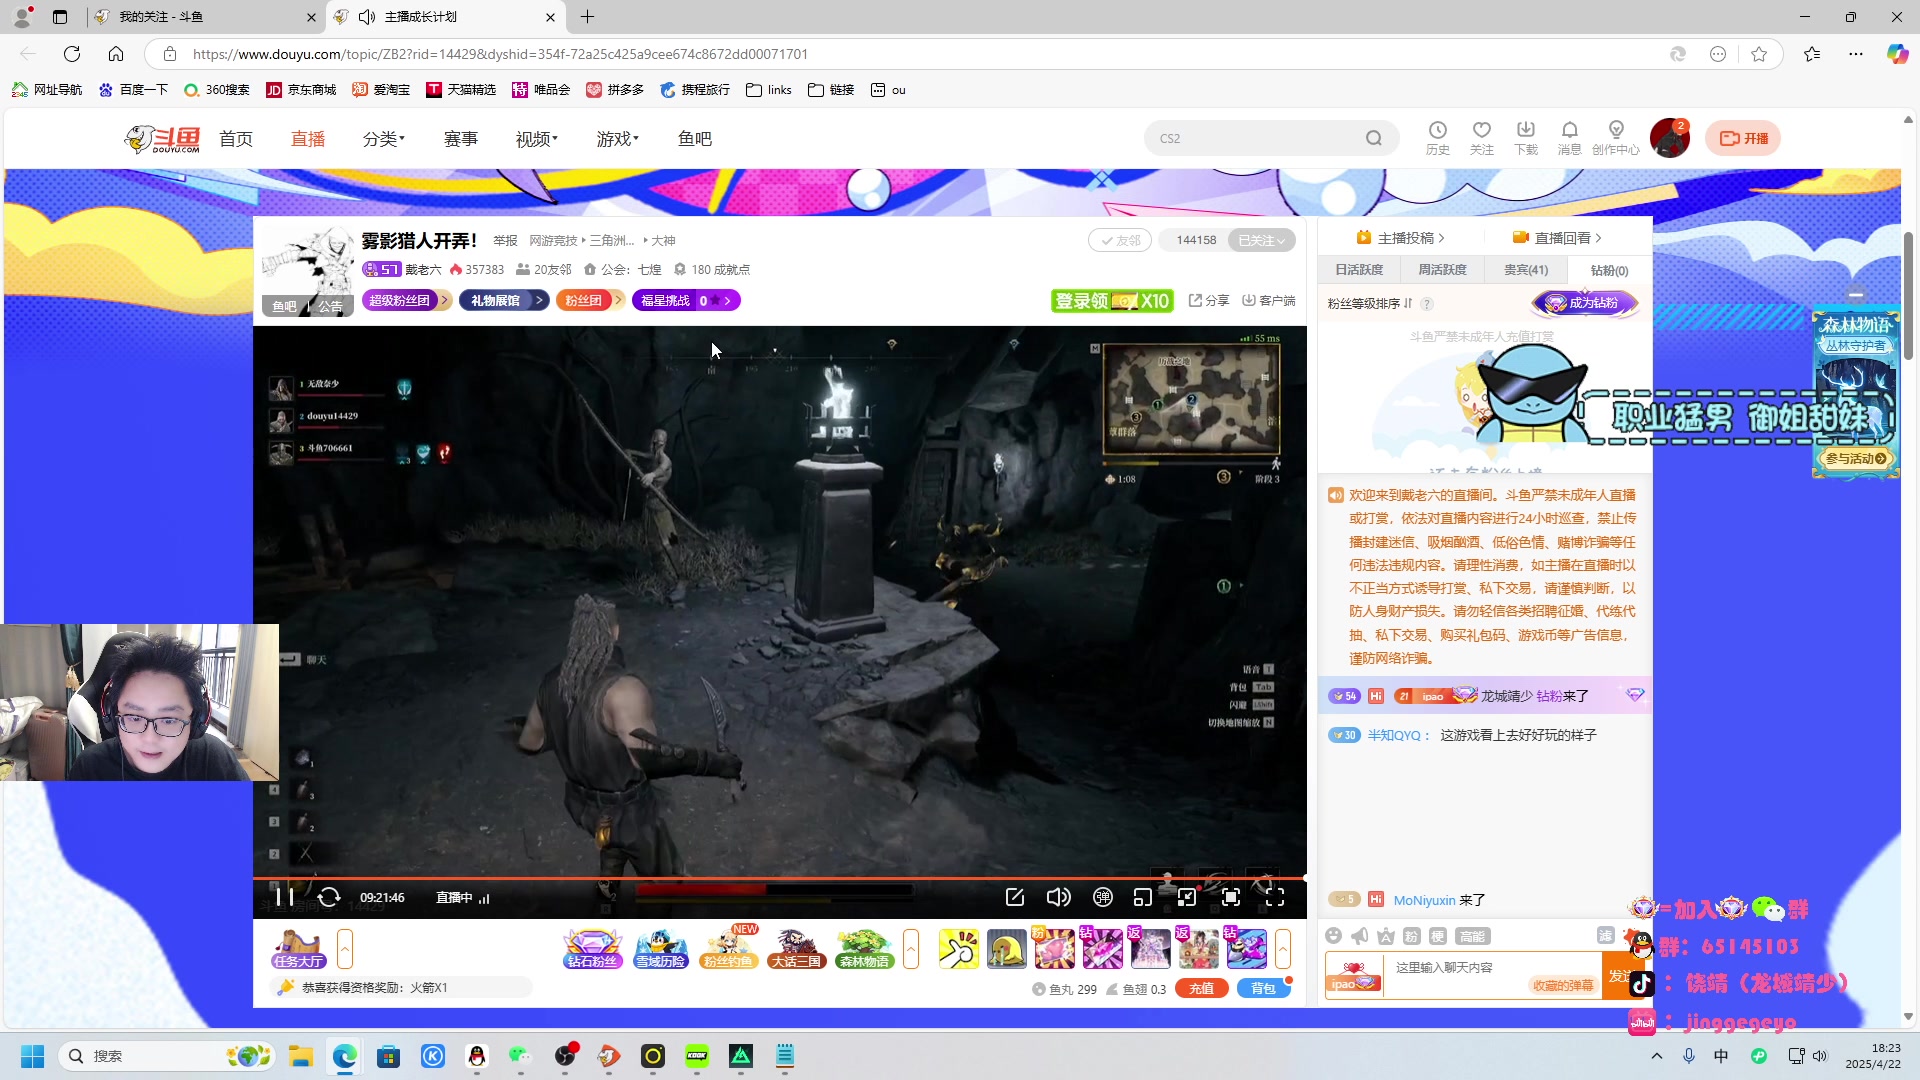Open the stream quality 直播中 indicator
This screenshot has width=1920, height=1080.
pyautogui.click(x=462, y=898)
